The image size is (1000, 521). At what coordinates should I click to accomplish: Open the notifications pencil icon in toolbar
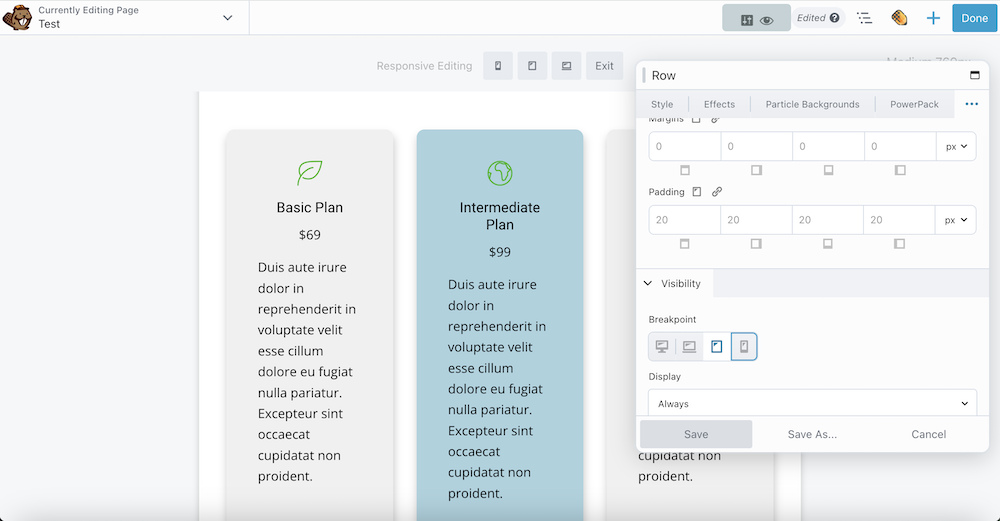pos(899,18)
